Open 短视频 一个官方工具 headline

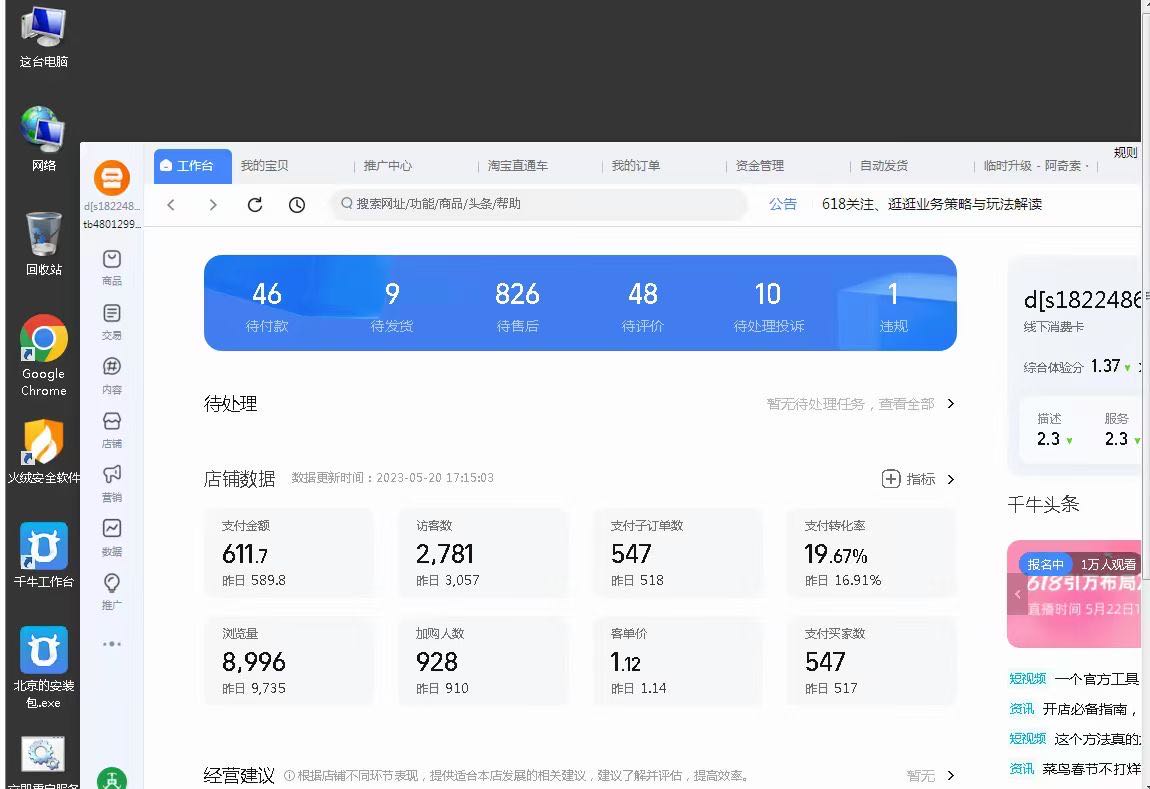tap(1074, 679)
